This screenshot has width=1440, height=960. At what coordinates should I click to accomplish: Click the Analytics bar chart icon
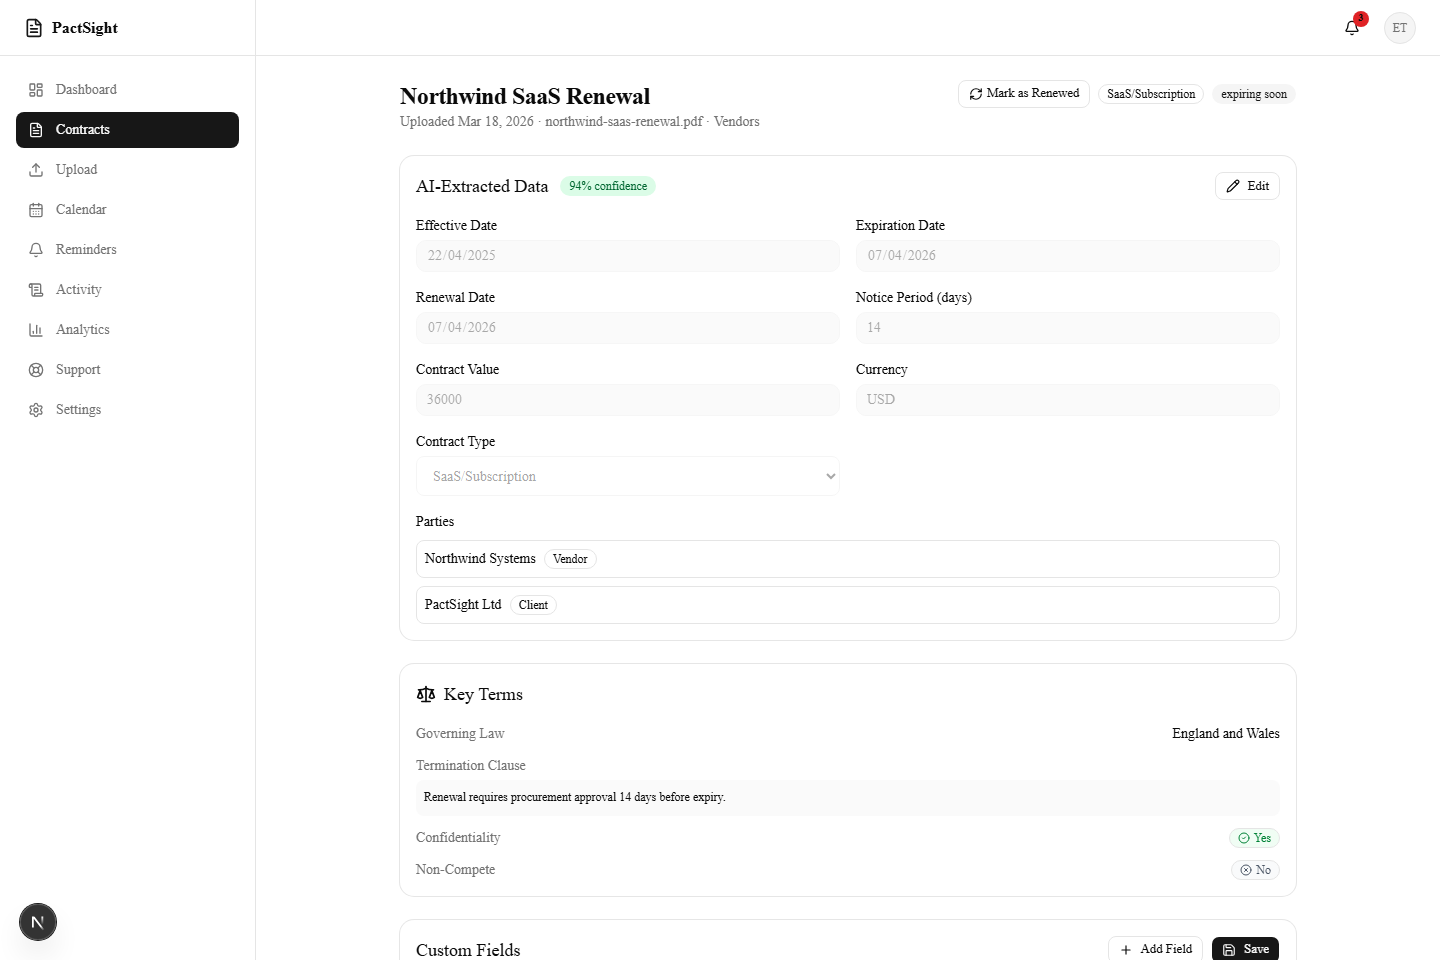[36, 330]
